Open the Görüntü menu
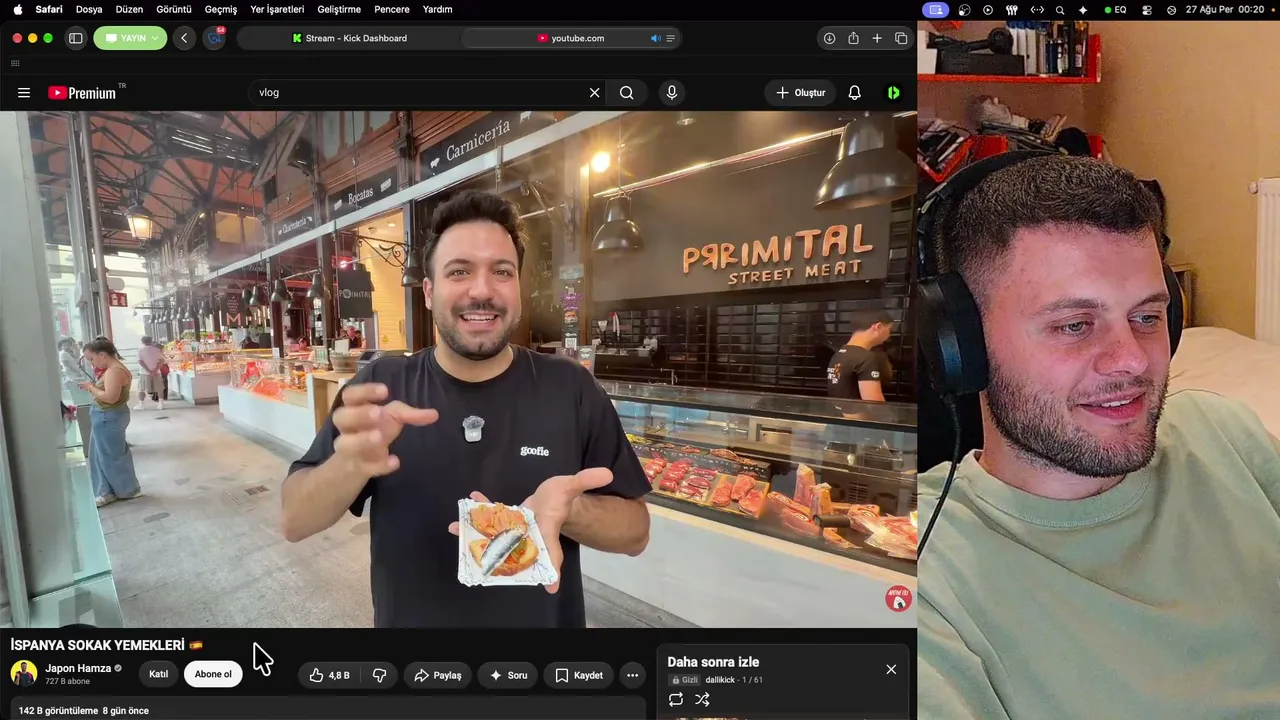 174,10
